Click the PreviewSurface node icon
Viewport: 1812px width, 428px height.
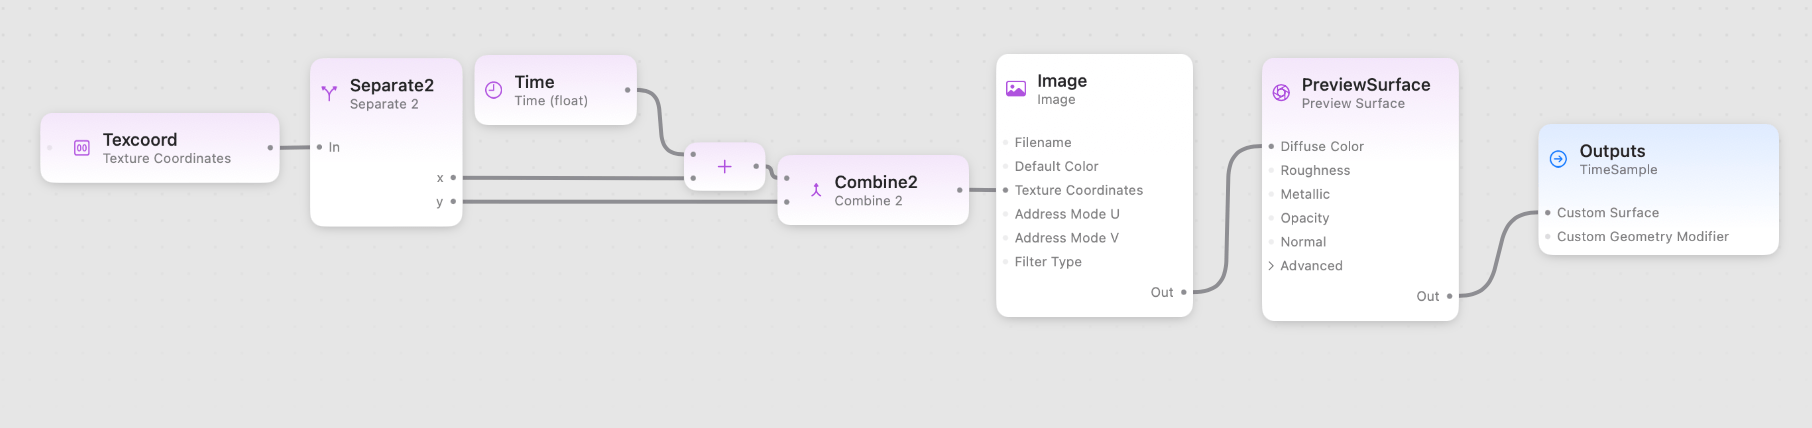(x=1281, y=93)
